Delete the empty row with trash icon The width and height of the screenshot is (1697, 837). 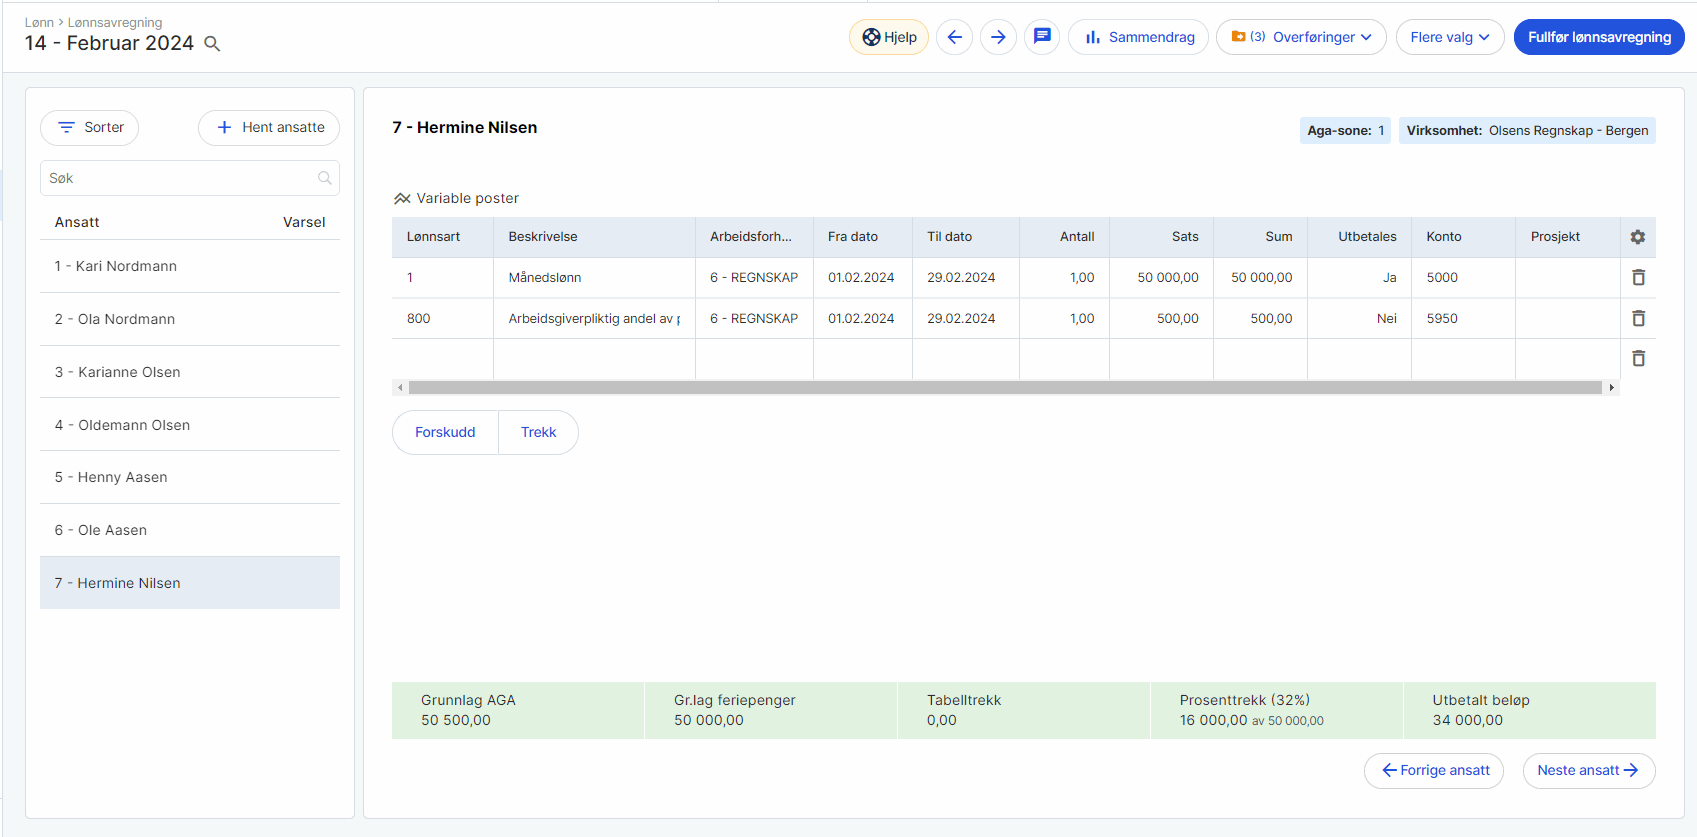(x=1638, y=358)
